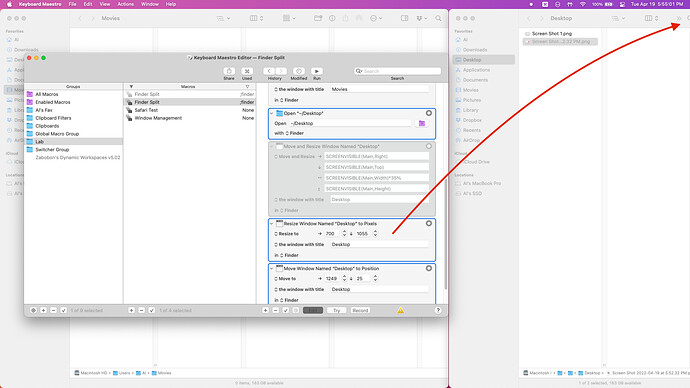Viewport: 690px width, 388px height.
Task: Toggle enable checkmark for selected action
Action: pos(286,311)
